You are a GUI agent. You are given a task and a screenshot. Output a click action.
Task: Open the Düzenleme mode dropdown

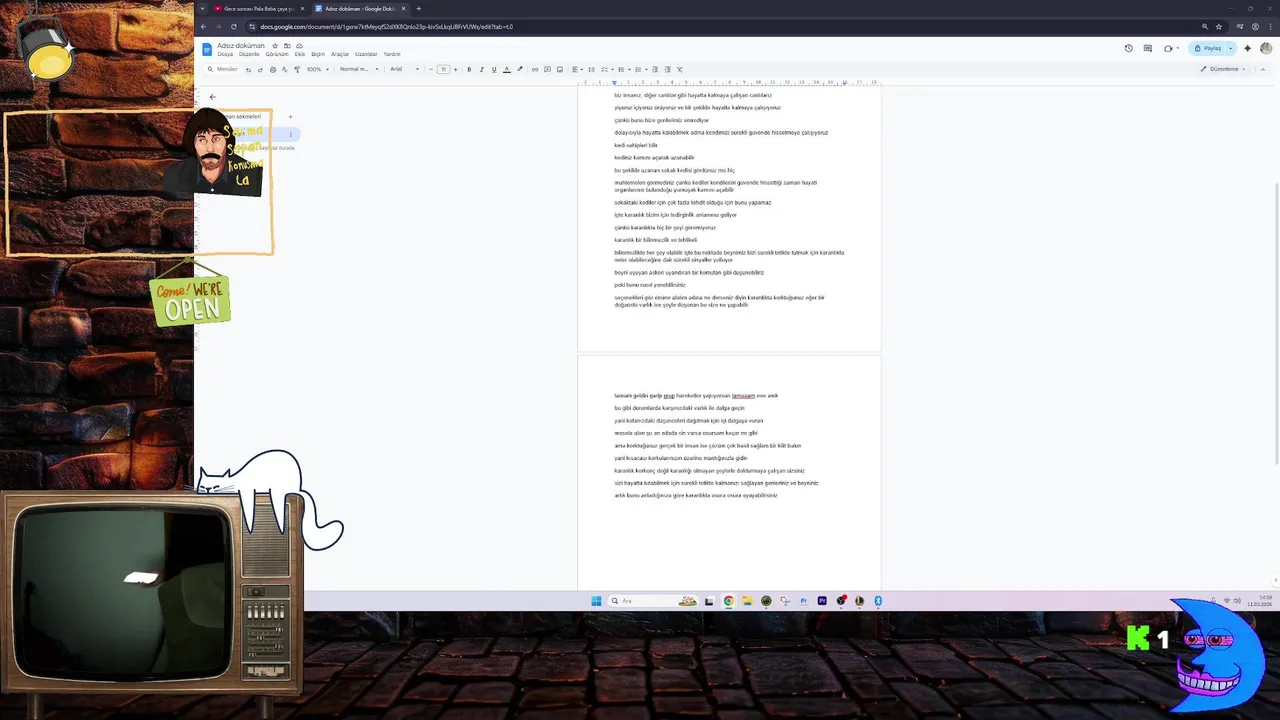pos(1224,69)
